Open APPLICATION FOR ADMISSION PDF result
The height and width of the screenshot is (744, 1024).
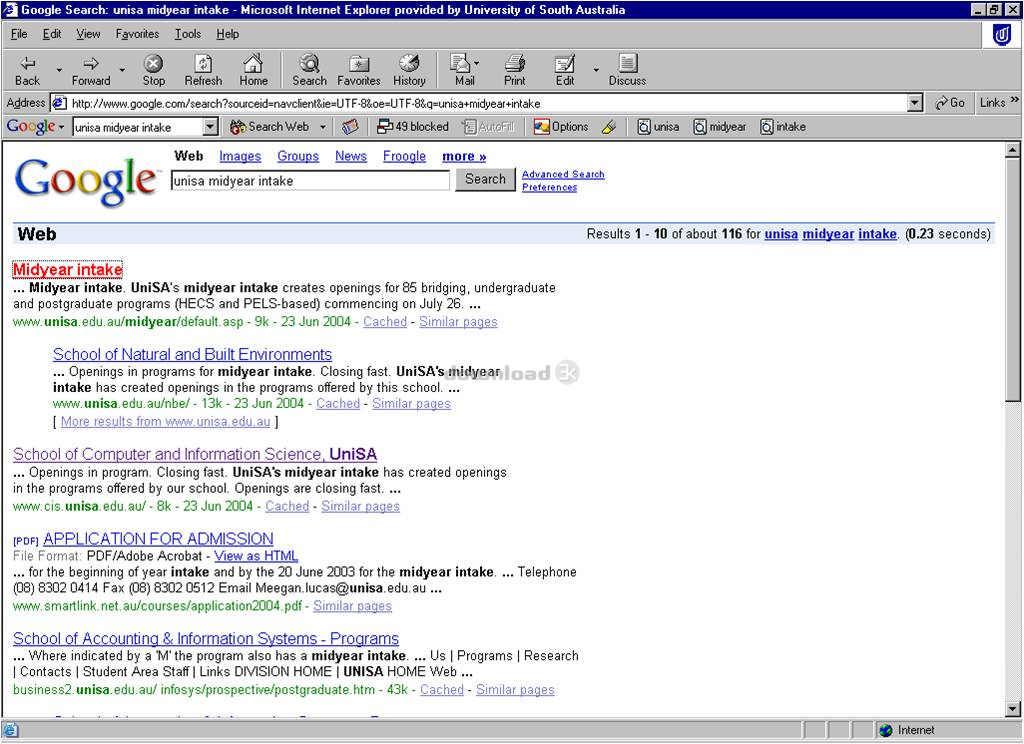point(158,540)
